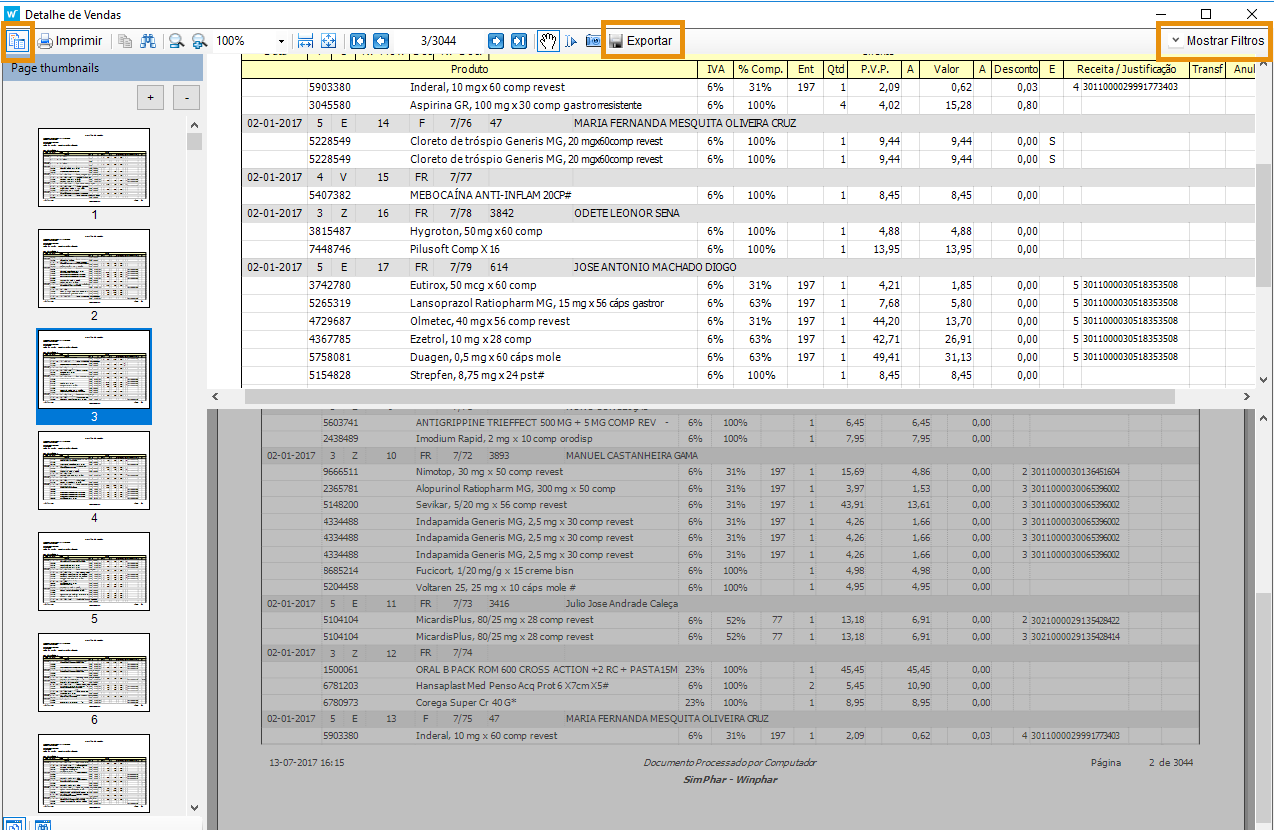Image resolution: width=1274 pixels, height=830 pixels.
Task: Click the Exportar button
Action: point(641,41)
